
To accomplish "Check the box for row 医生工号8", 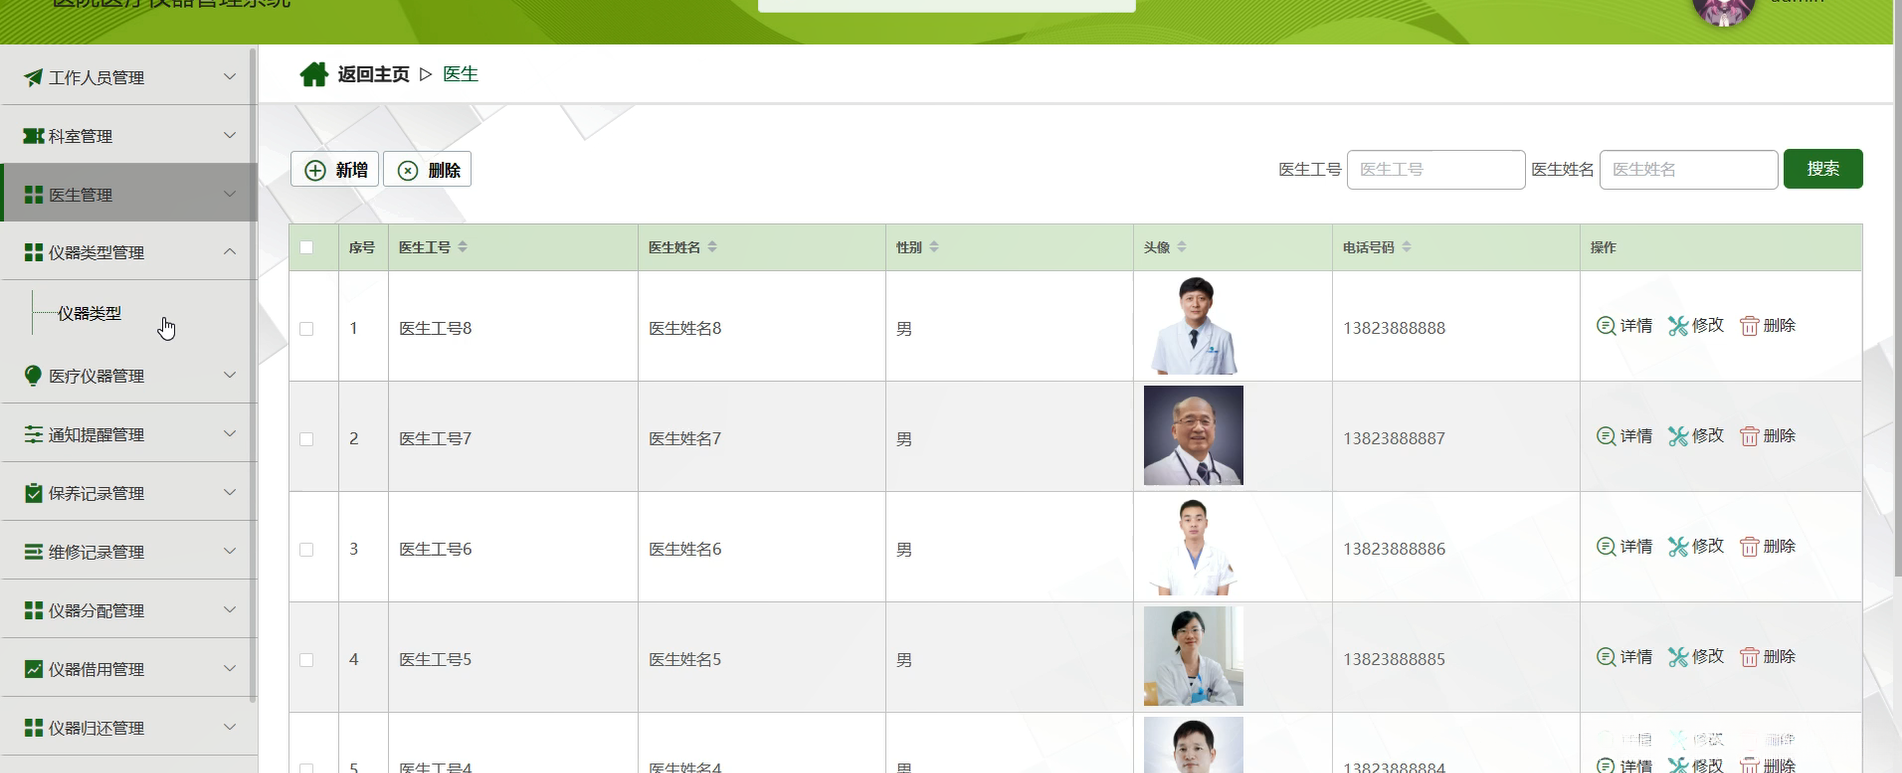I will coord(306,329).
